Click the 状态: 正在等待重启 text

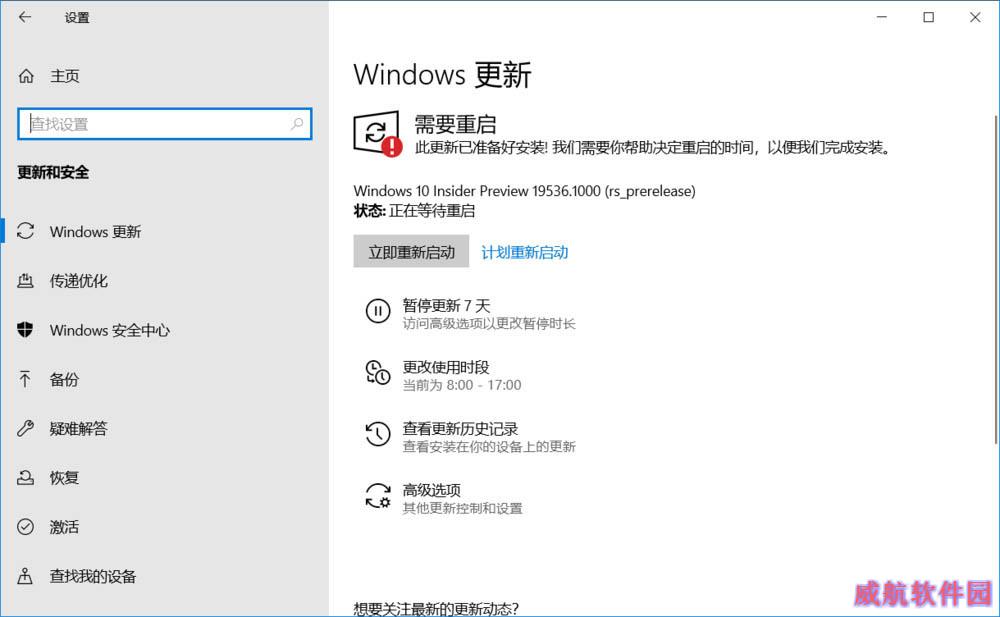415,211
